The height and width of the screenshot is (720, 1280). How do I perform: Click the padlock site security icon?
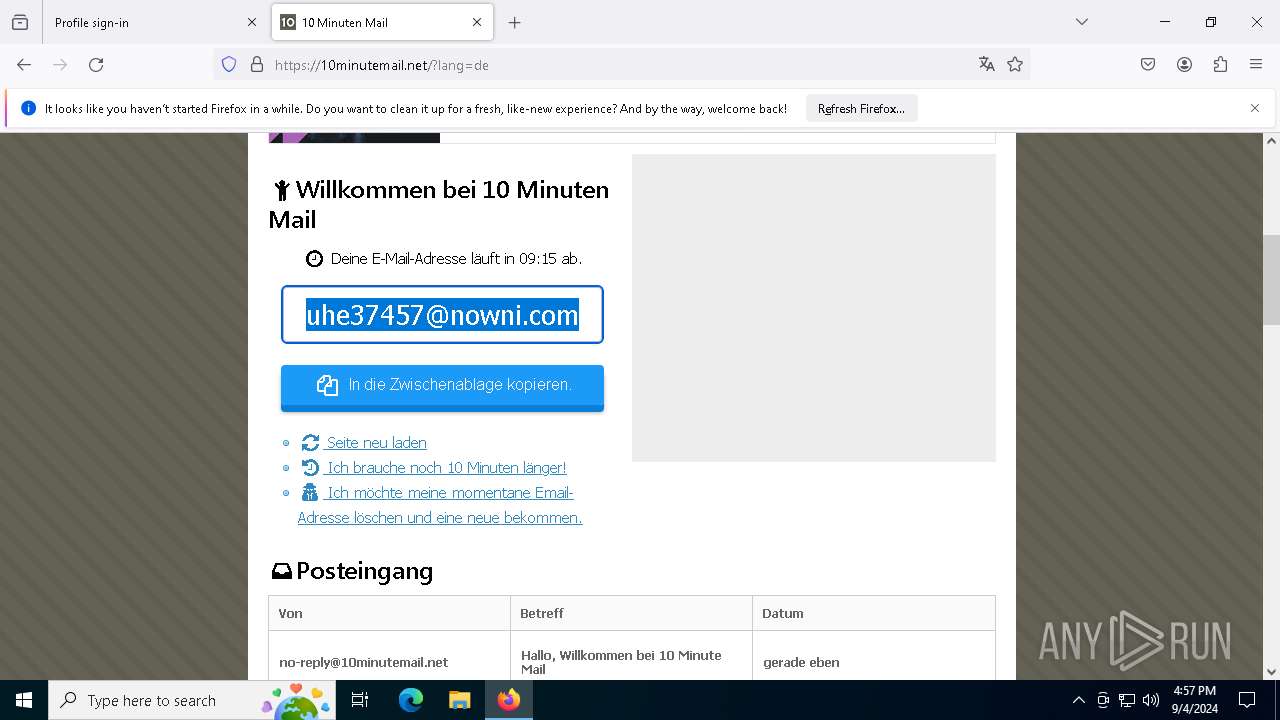(257, 65)
